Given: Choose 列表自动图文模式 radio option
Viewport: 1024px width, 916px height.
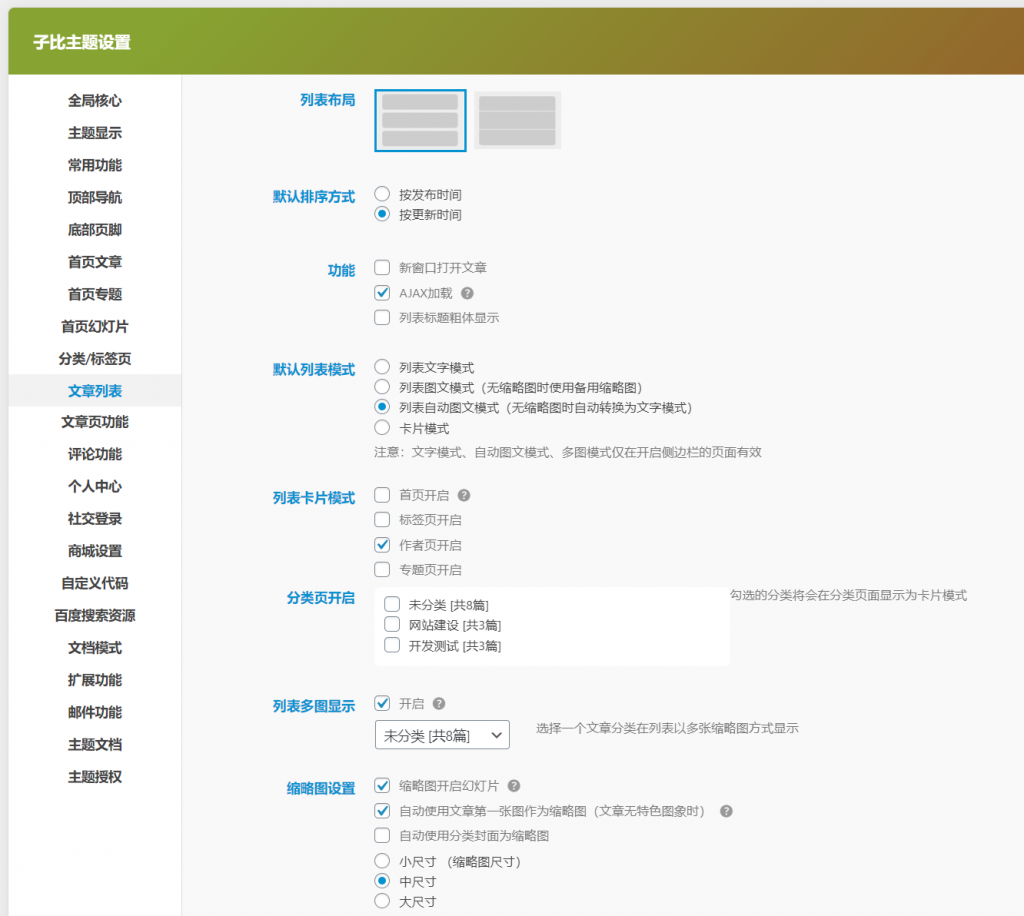Looking at the screenshot, I should 382,407.
